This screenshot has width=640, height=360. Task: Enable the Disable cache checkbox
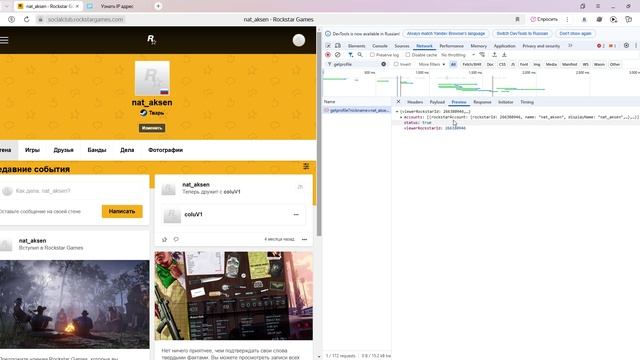pos(408,55)
